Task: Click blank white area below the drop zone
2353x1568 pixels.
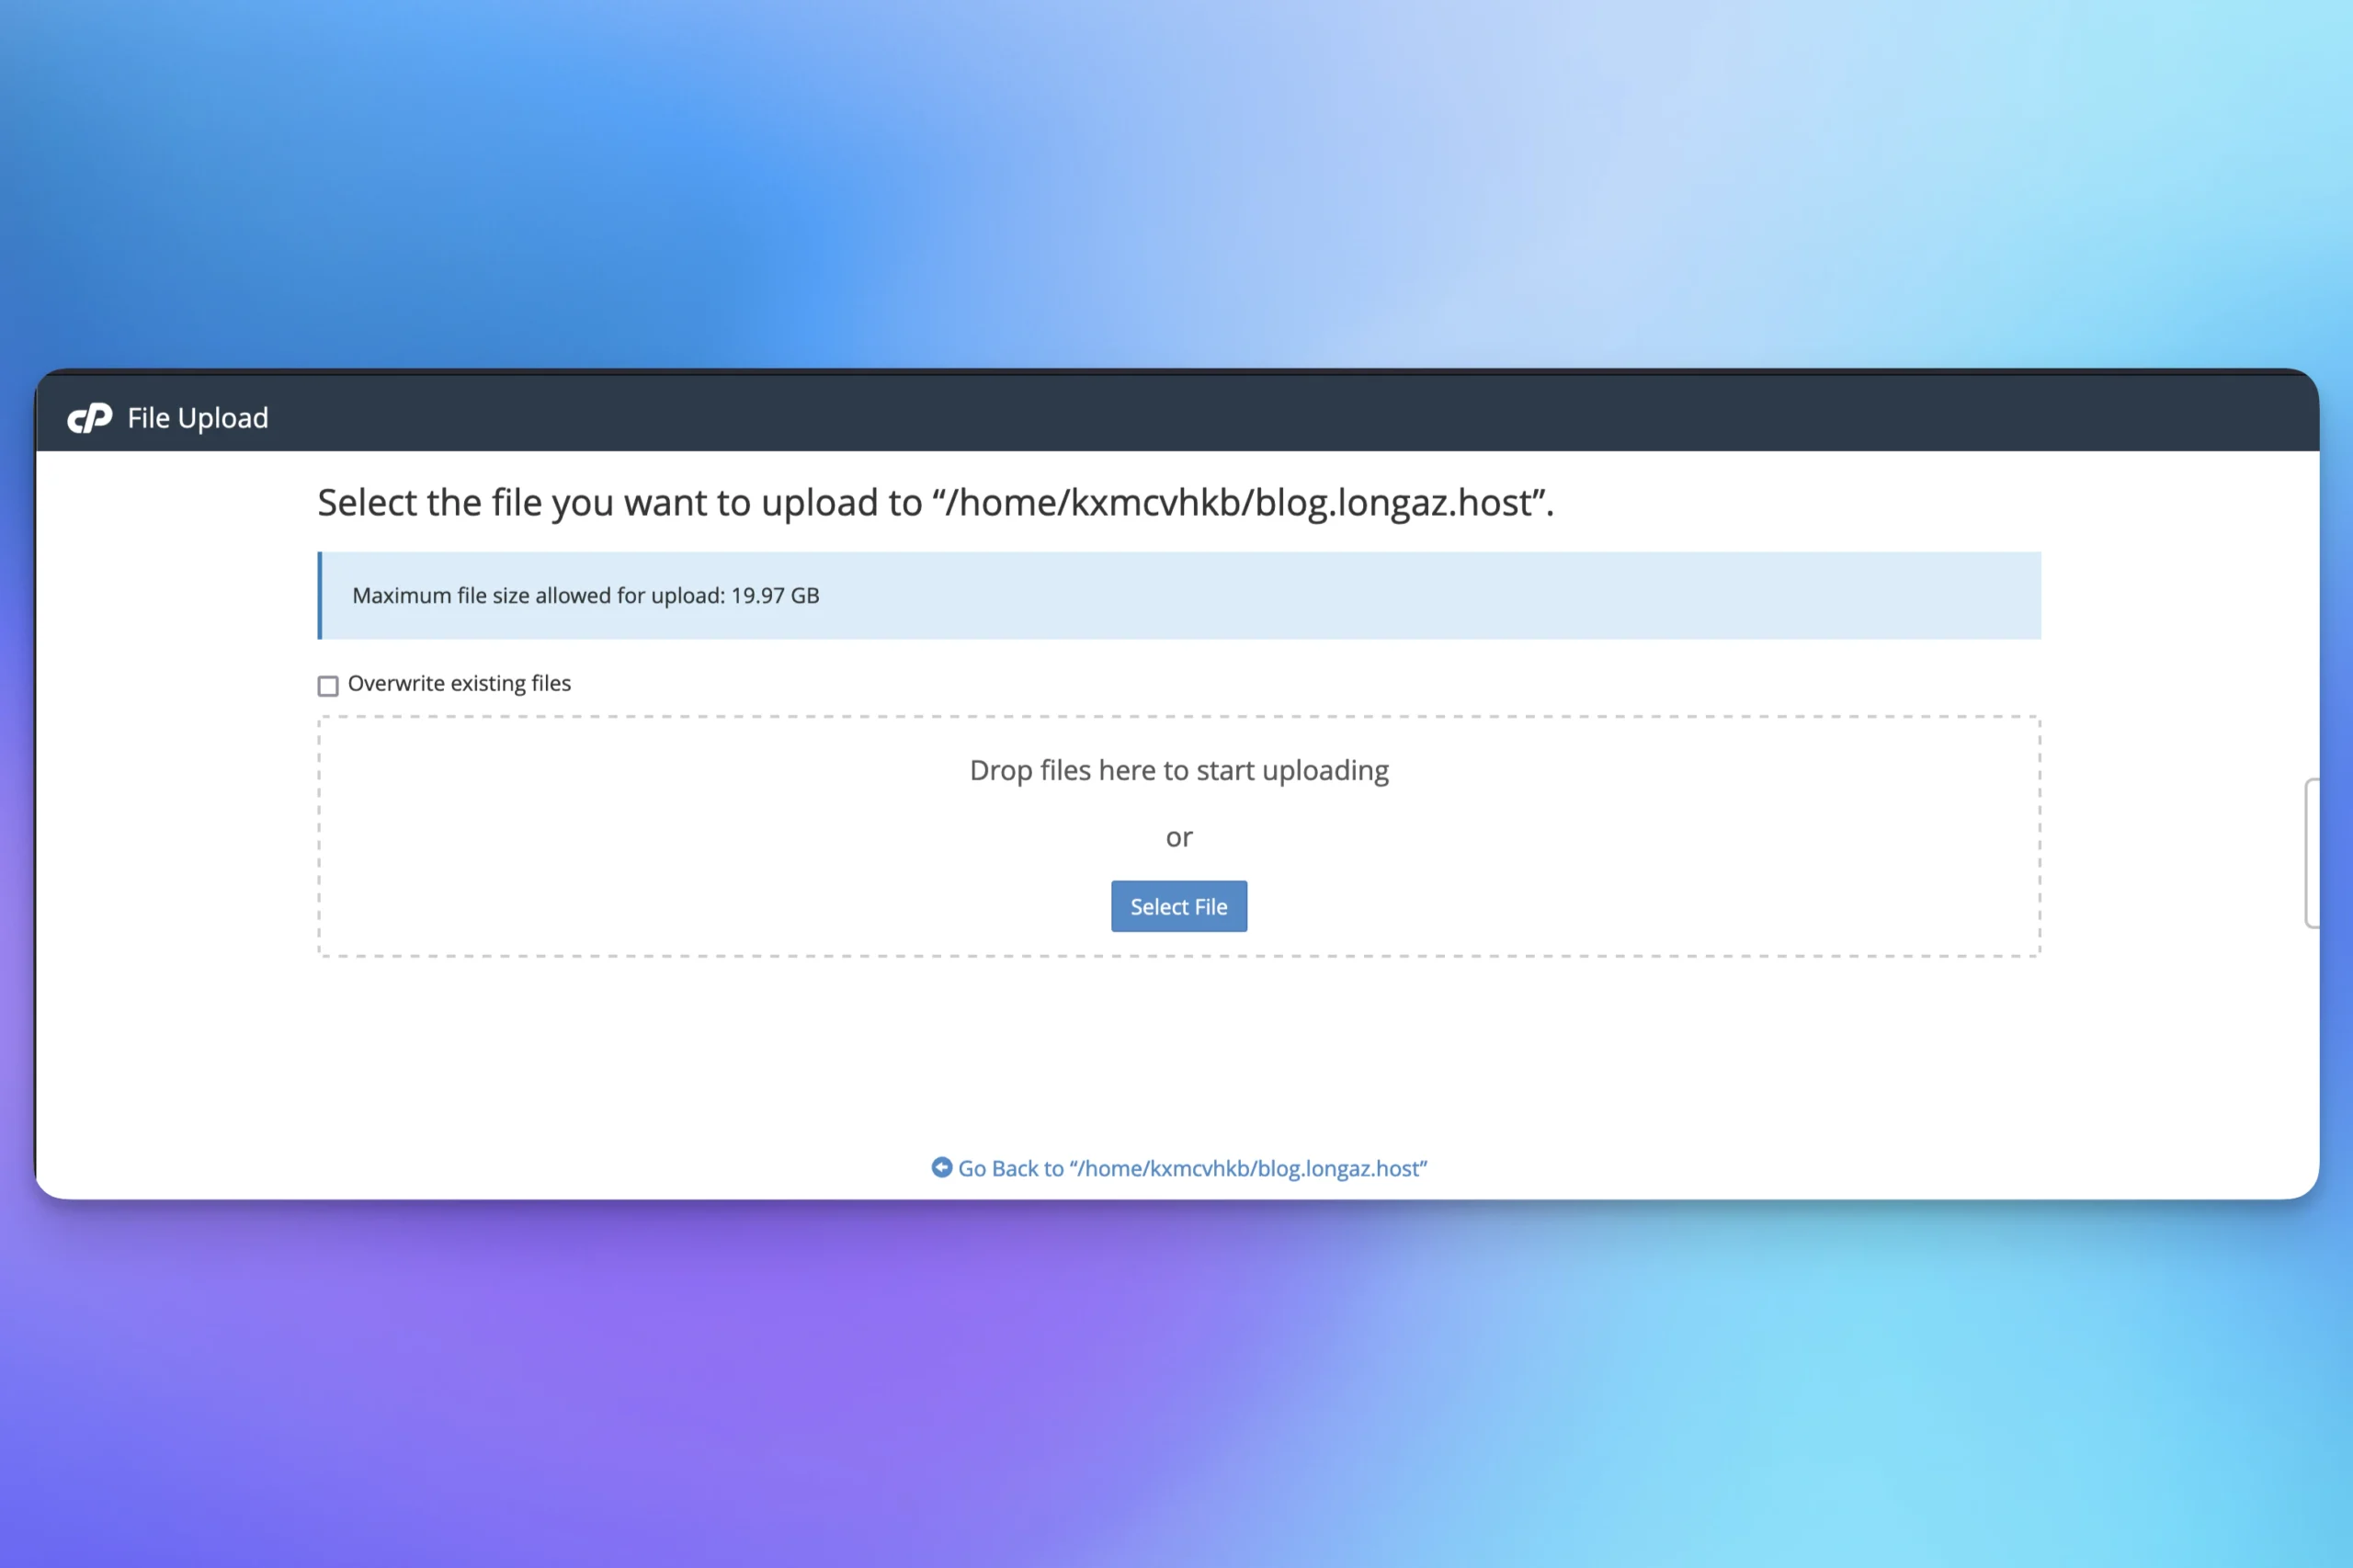Action: point(1178,1050)
